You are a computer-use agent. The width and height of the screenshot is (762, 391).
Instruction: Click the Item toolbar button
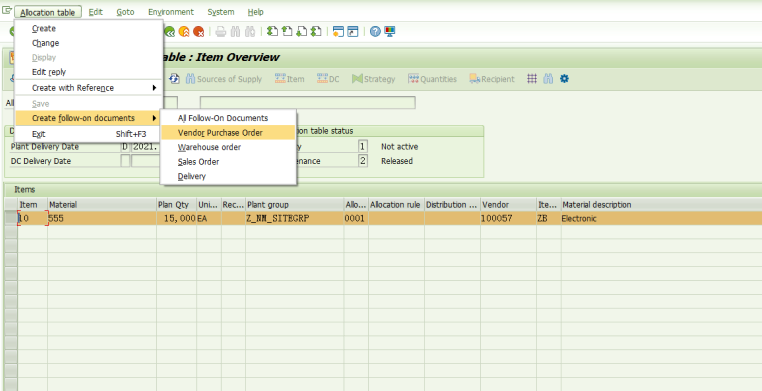[x=290, y=79]
